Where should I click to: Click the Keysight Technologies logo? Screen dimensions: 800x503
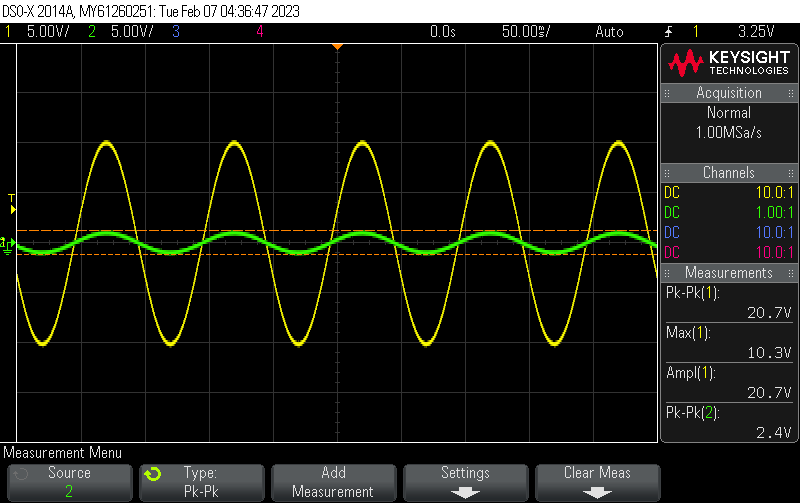pos(729,64)
